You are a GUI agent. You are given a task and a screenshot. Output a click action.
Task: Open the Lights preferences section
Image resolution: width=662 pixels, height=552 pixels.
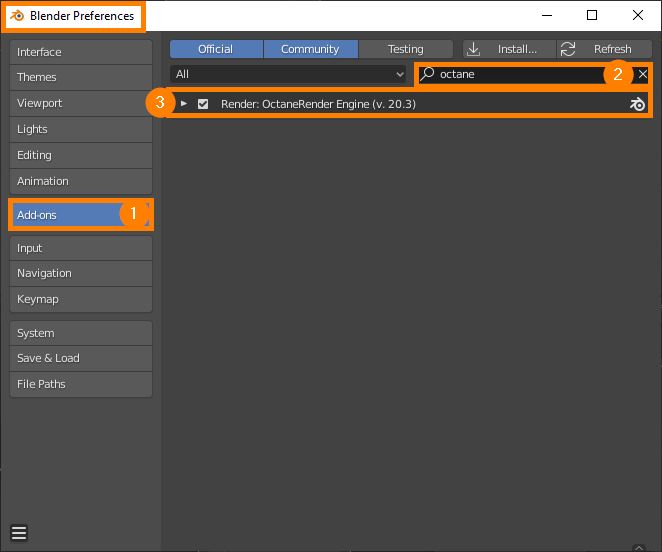[x=81, y=129]
